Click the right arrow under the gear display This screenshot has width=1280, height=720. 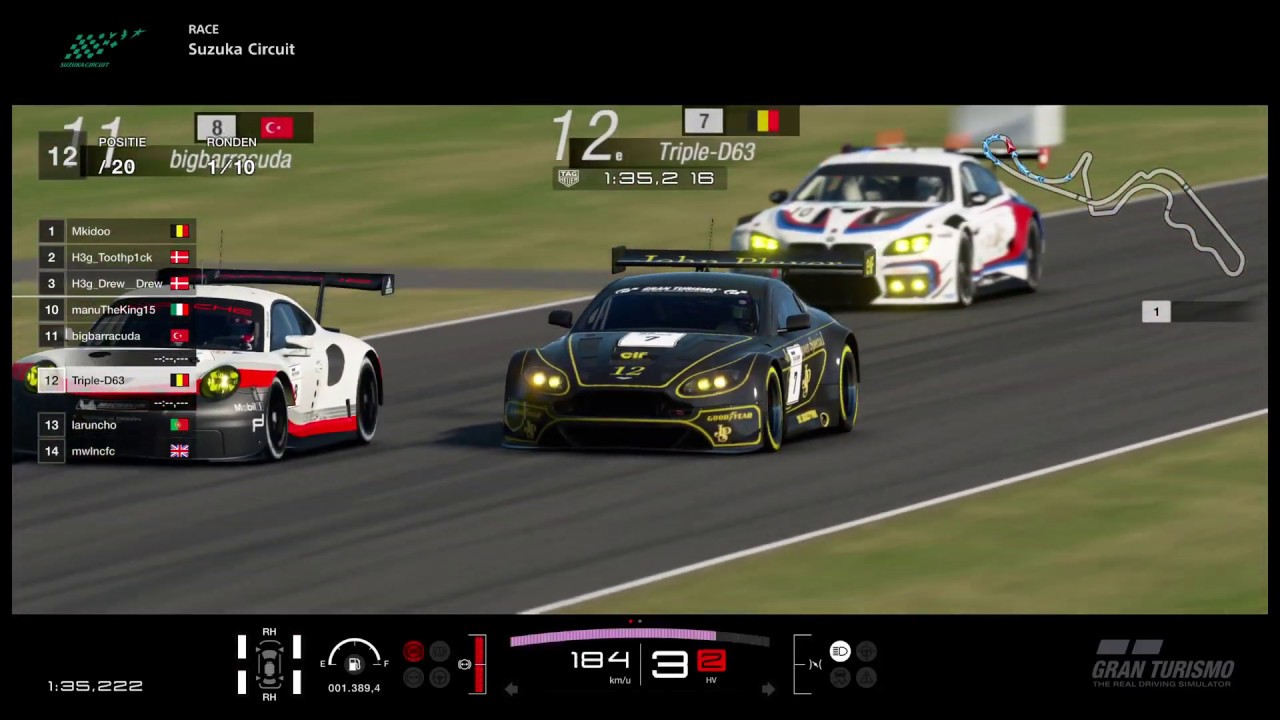pos(768,689)
